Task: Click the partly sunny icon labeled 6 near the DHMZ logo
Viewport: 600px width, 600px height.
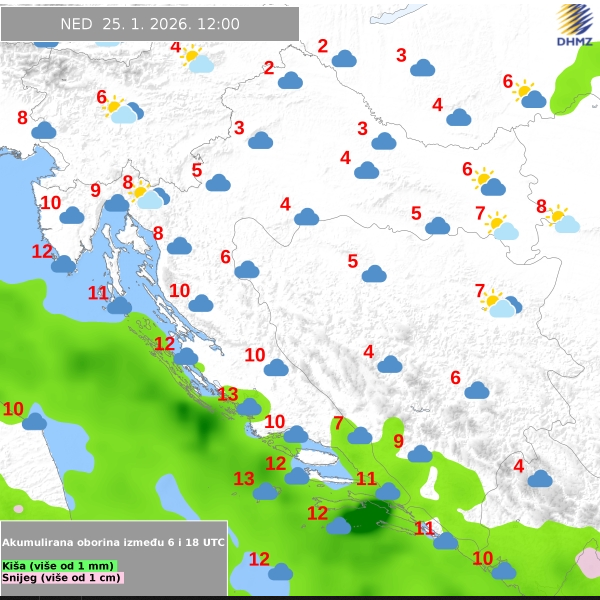Action: [x=529, y=95]
